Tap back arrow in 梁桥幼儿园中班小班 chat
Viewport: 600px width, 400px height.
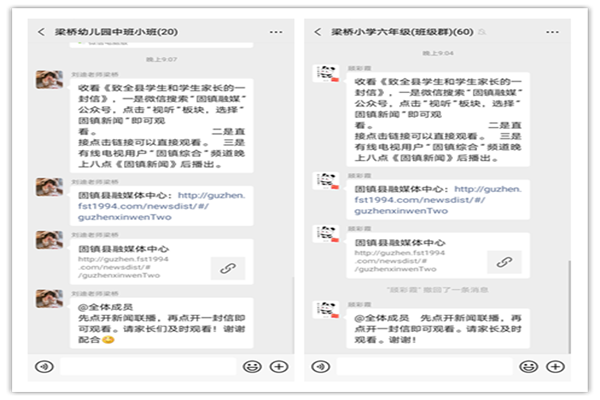click(41, 32)
